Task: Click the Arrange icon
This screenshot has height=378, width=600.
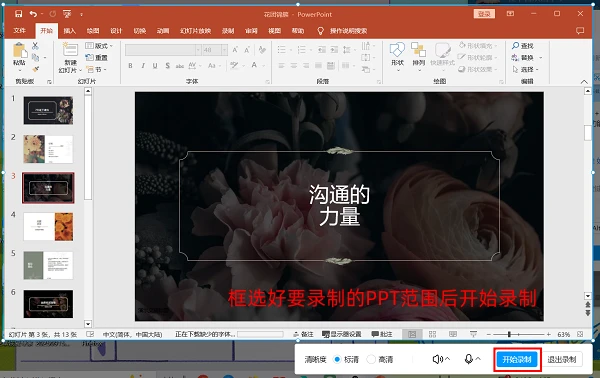Action: [x=418, y=50]
